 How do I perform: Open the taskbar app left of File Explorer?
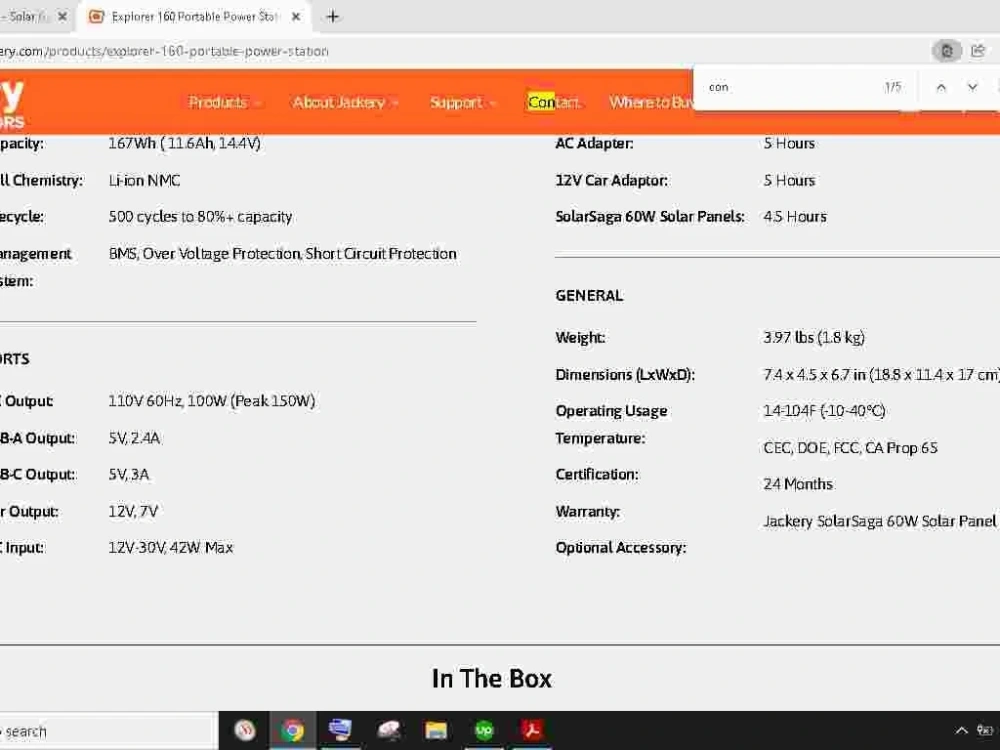pos(388,730)
